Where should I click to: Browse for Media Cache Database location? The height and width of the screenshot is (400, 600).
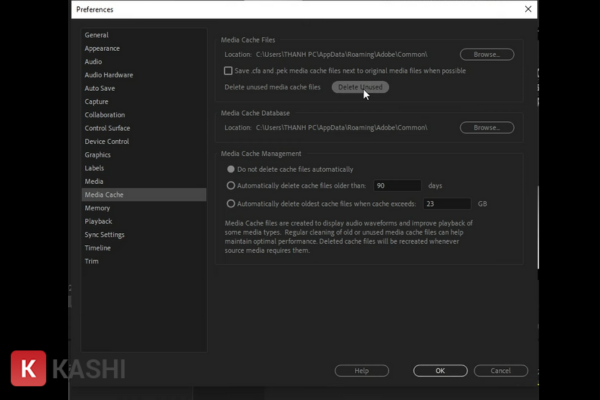click(x=487, y=128)
